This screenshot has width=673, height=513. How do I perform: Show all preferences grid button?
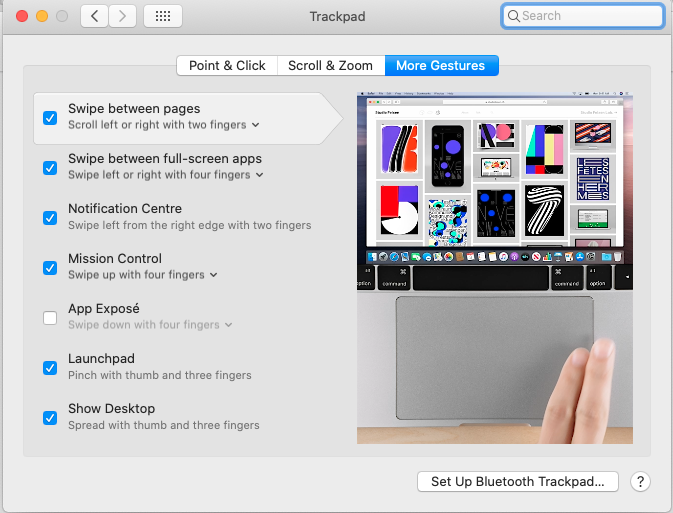point(163,16)
